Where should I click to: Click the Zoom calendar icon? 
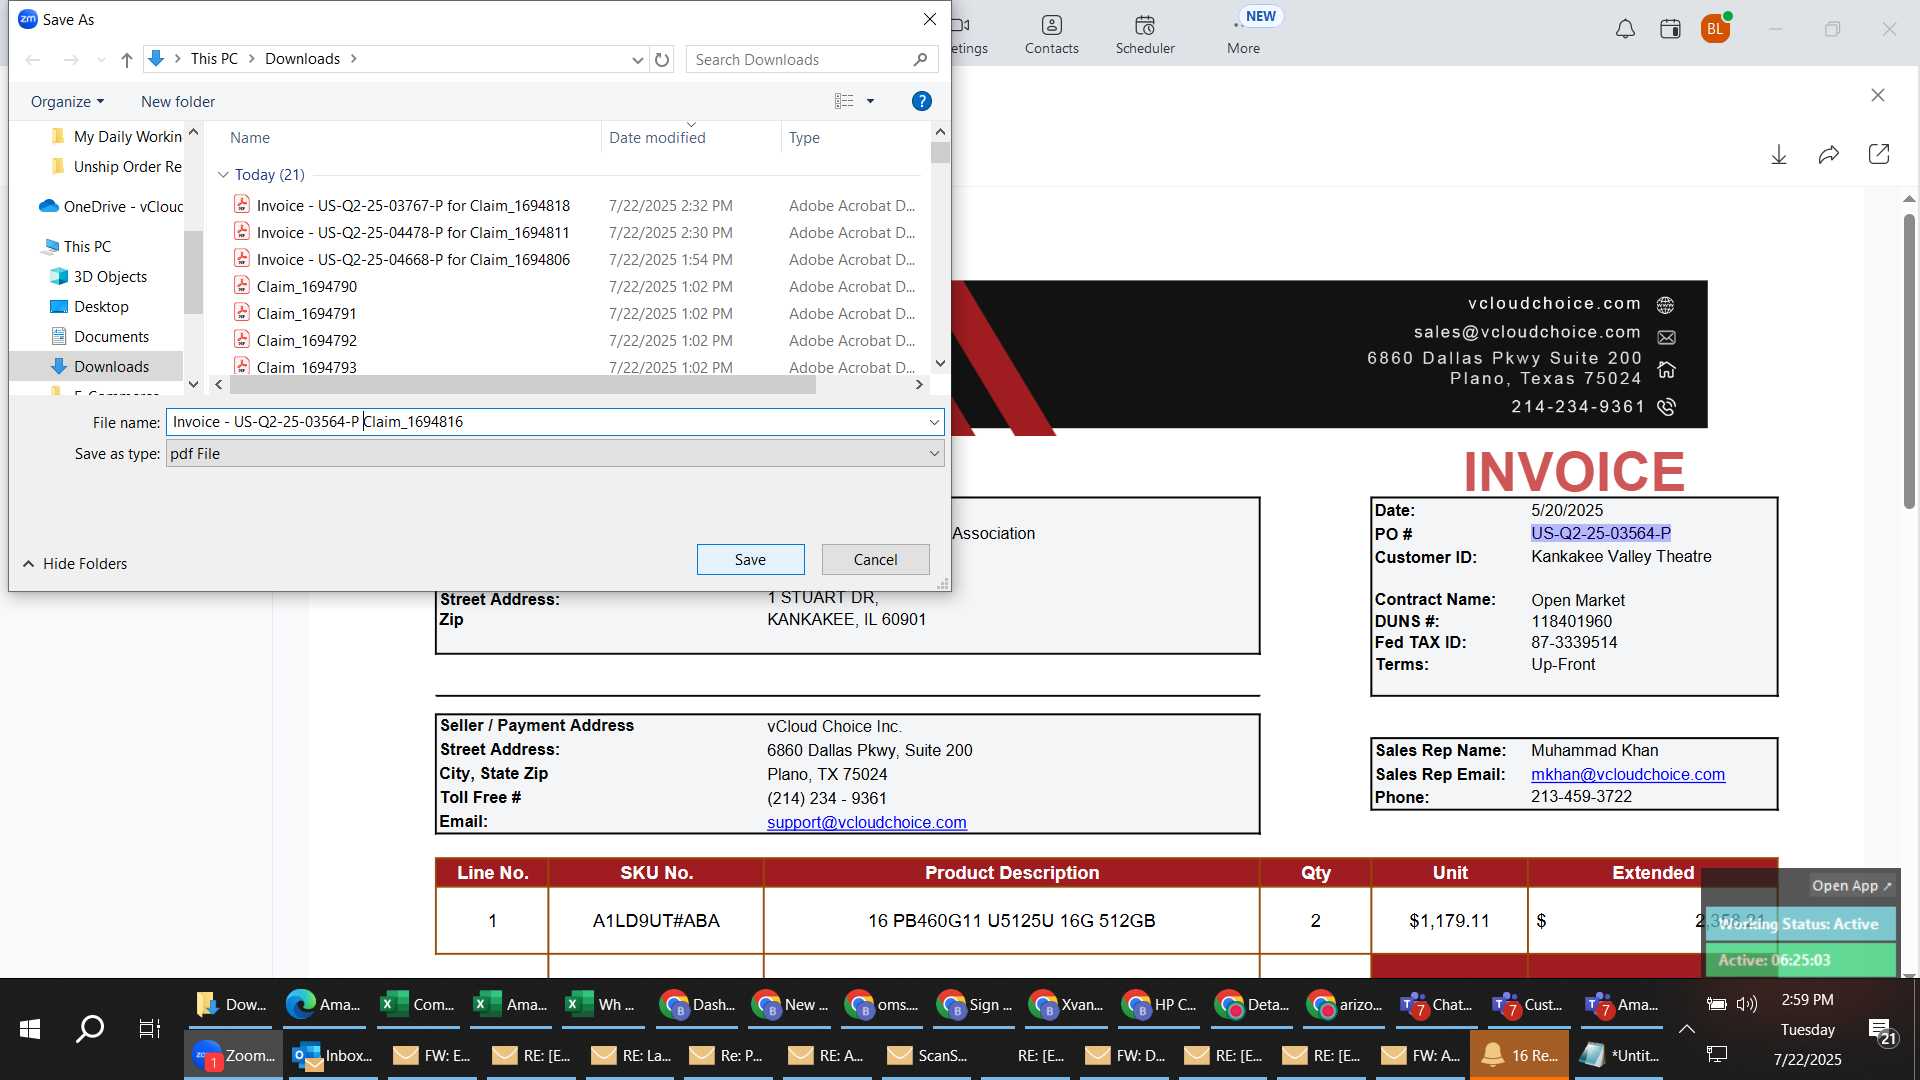(1670, 29)
